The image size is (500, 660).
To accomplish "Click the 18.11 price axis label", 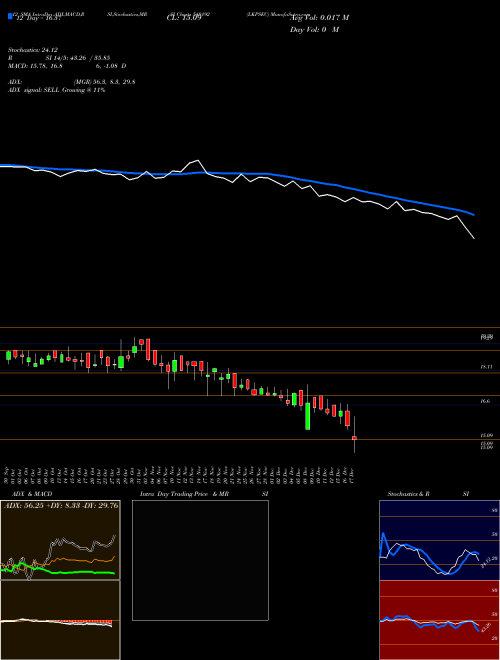I will 486,367.
